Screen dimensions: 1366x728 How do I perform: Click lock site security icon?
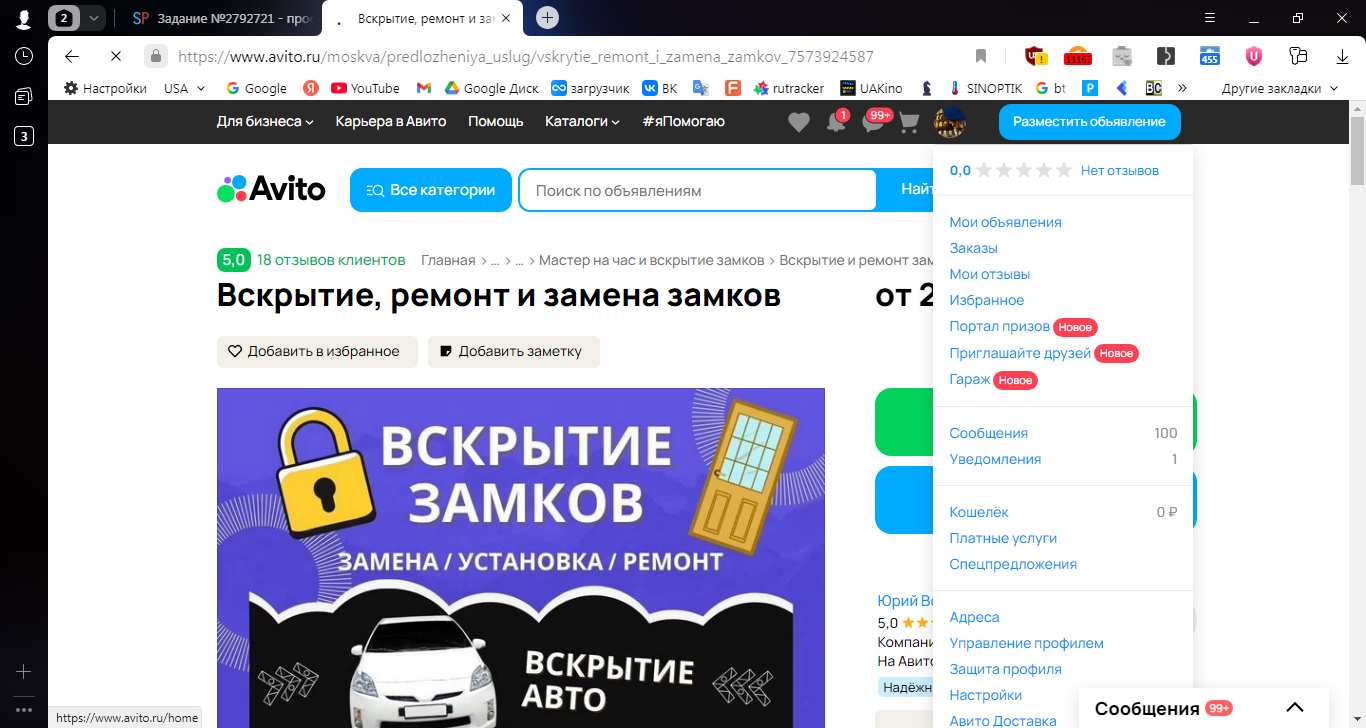click(155, 56)
